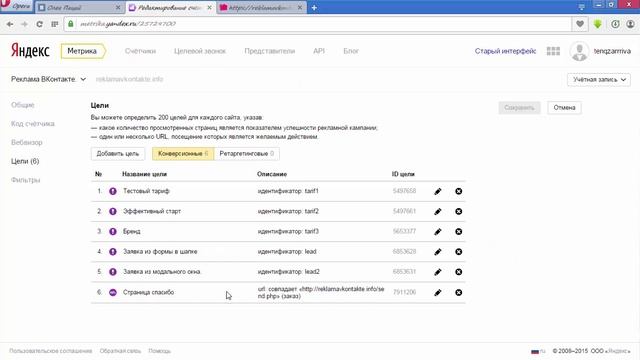Open the Фильтры section

click(x=25, y=180)
